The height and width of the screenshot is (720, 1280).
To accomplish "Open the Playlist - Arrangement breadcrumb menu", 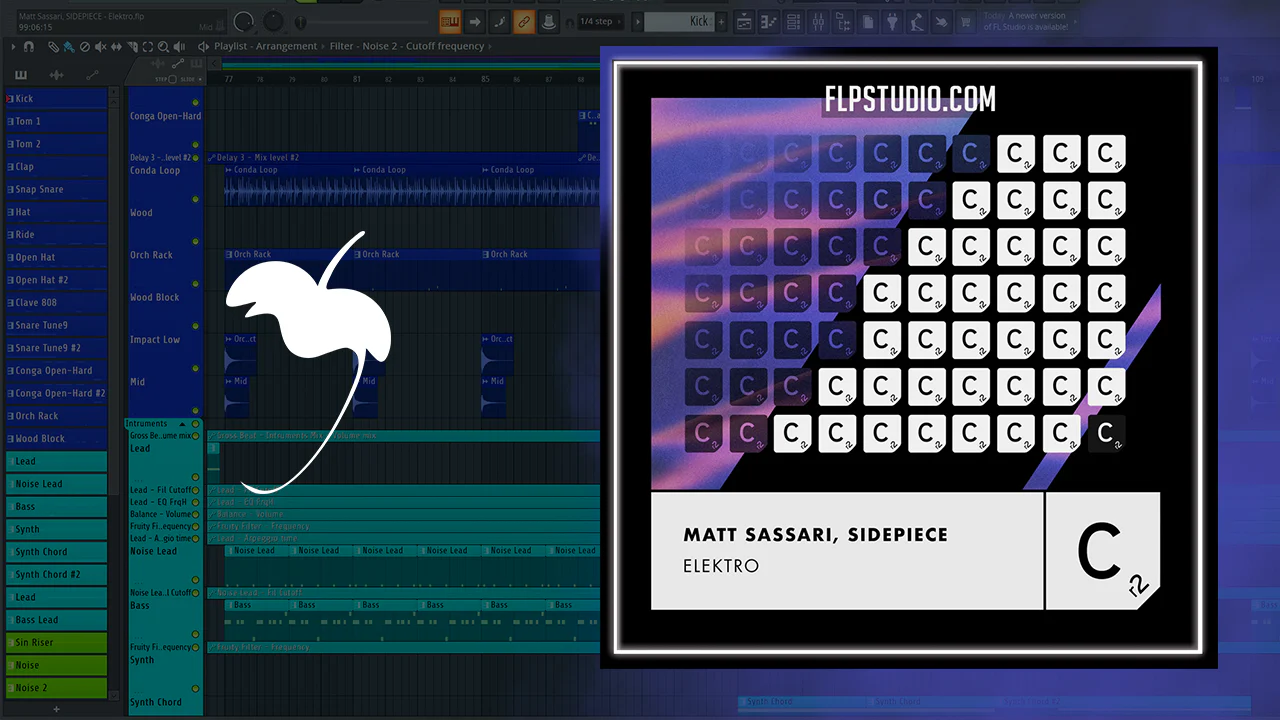I will (265, 46).
